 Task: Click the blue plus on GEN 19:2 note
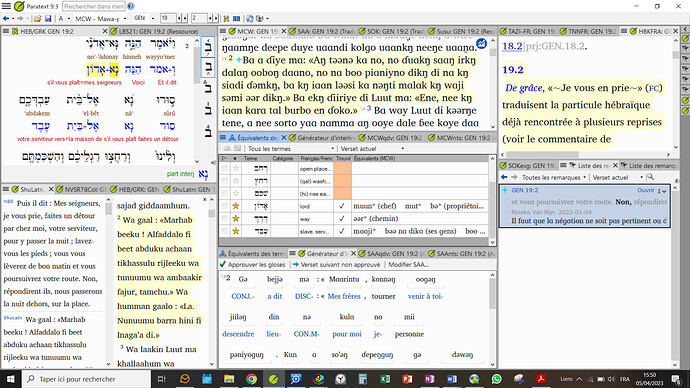click(x=505, y=190)
